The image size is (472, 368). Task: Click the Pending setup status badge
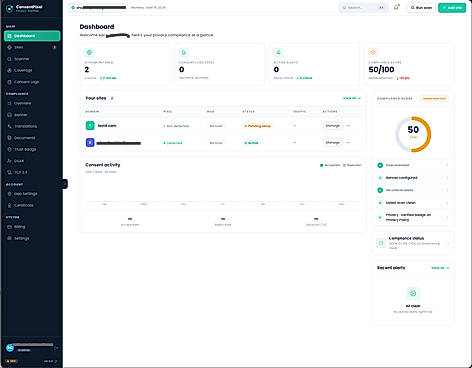coord(257,126)
